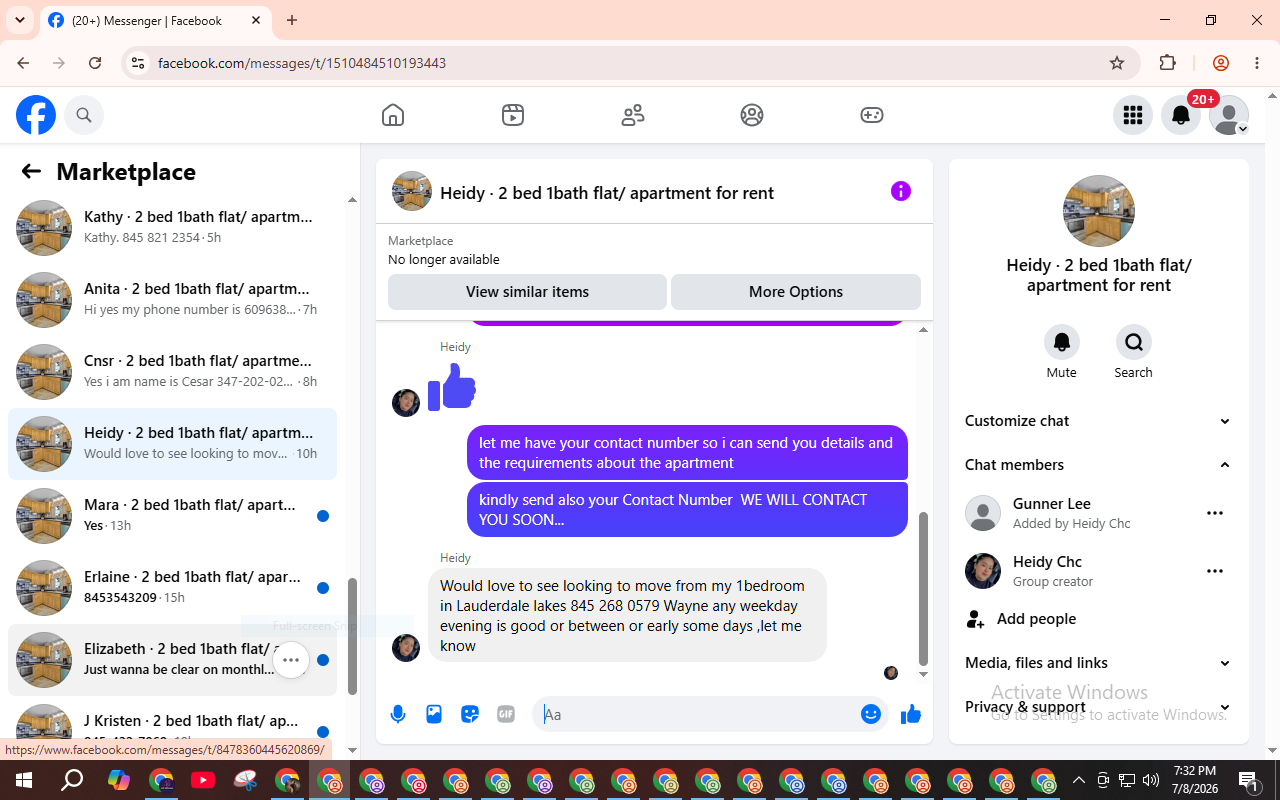Click the Aa message input field

697,714
